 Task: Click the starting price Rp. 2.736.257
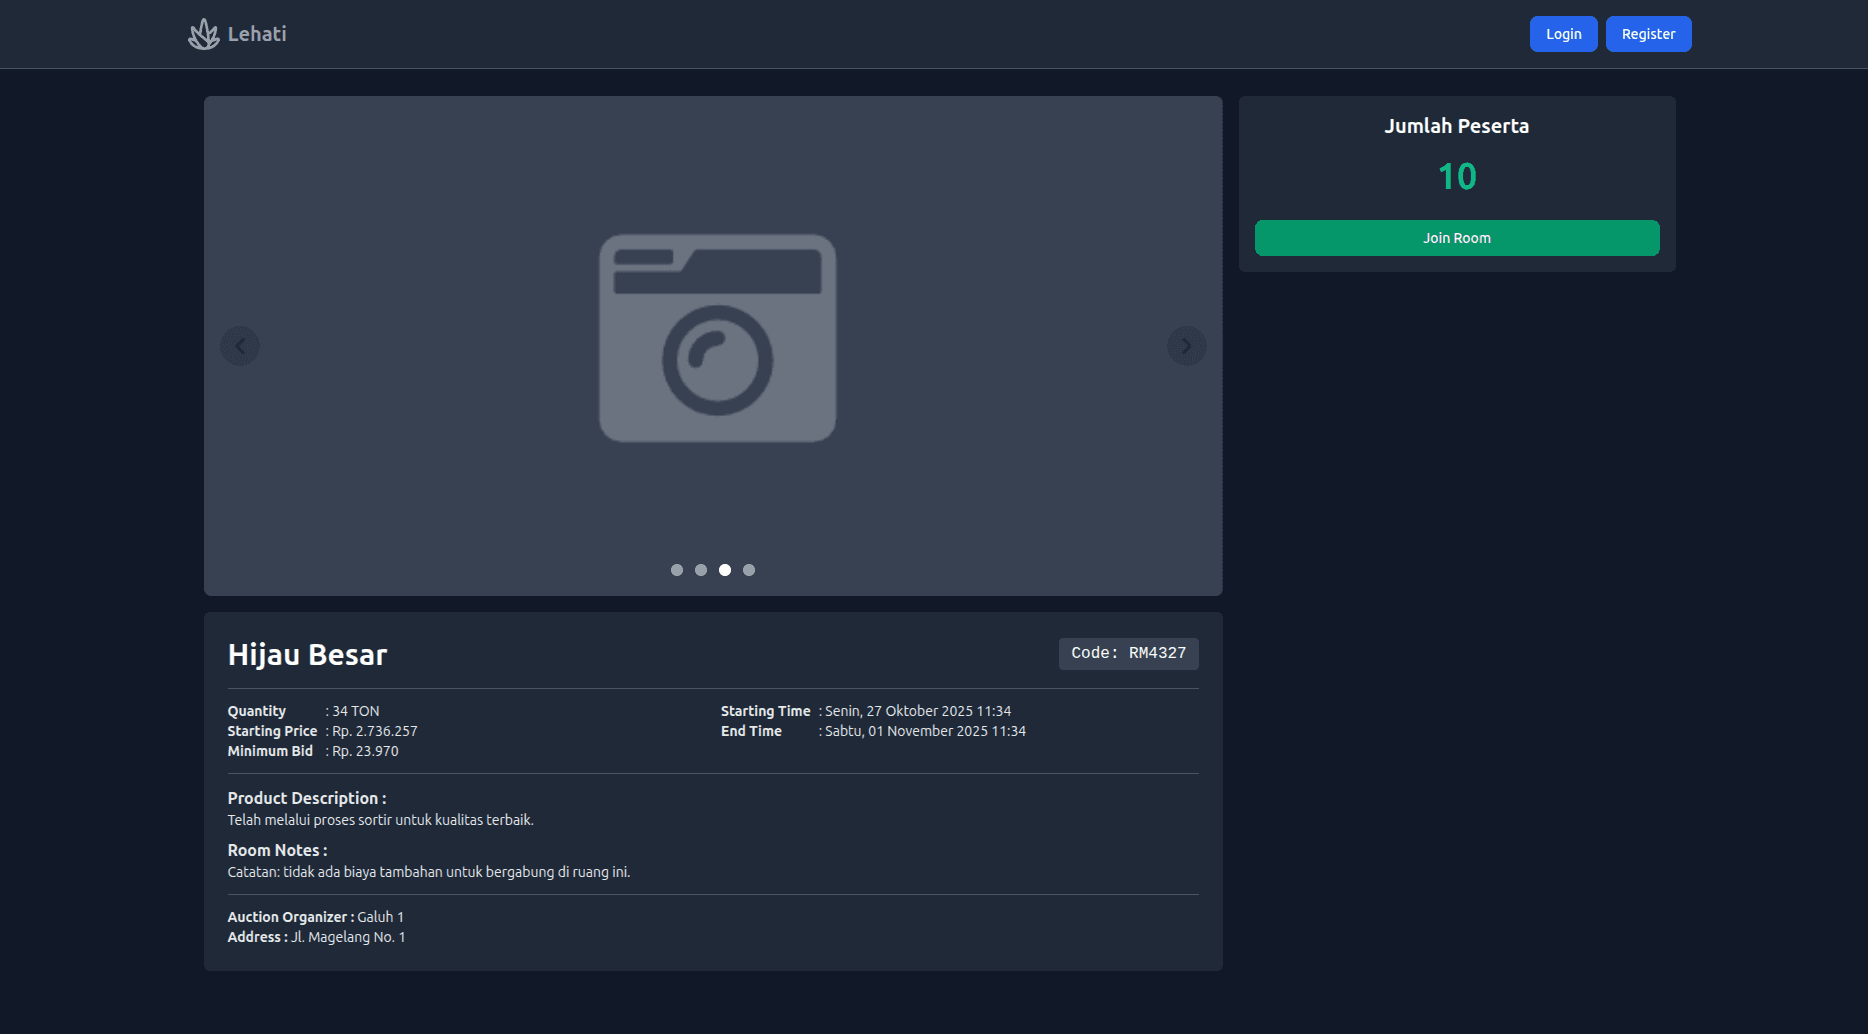374,731
